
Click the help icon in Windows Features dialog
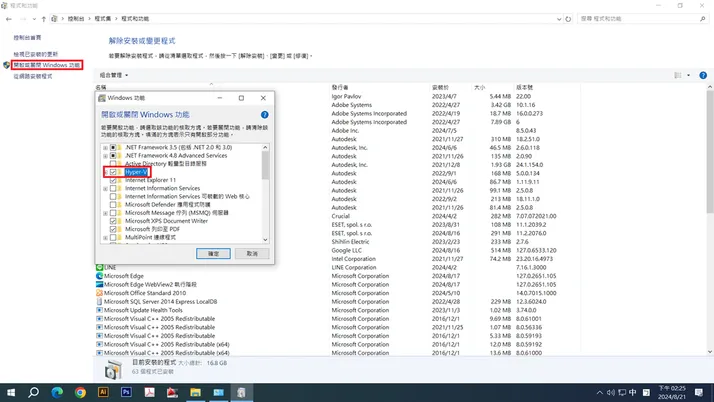(265, 115)
